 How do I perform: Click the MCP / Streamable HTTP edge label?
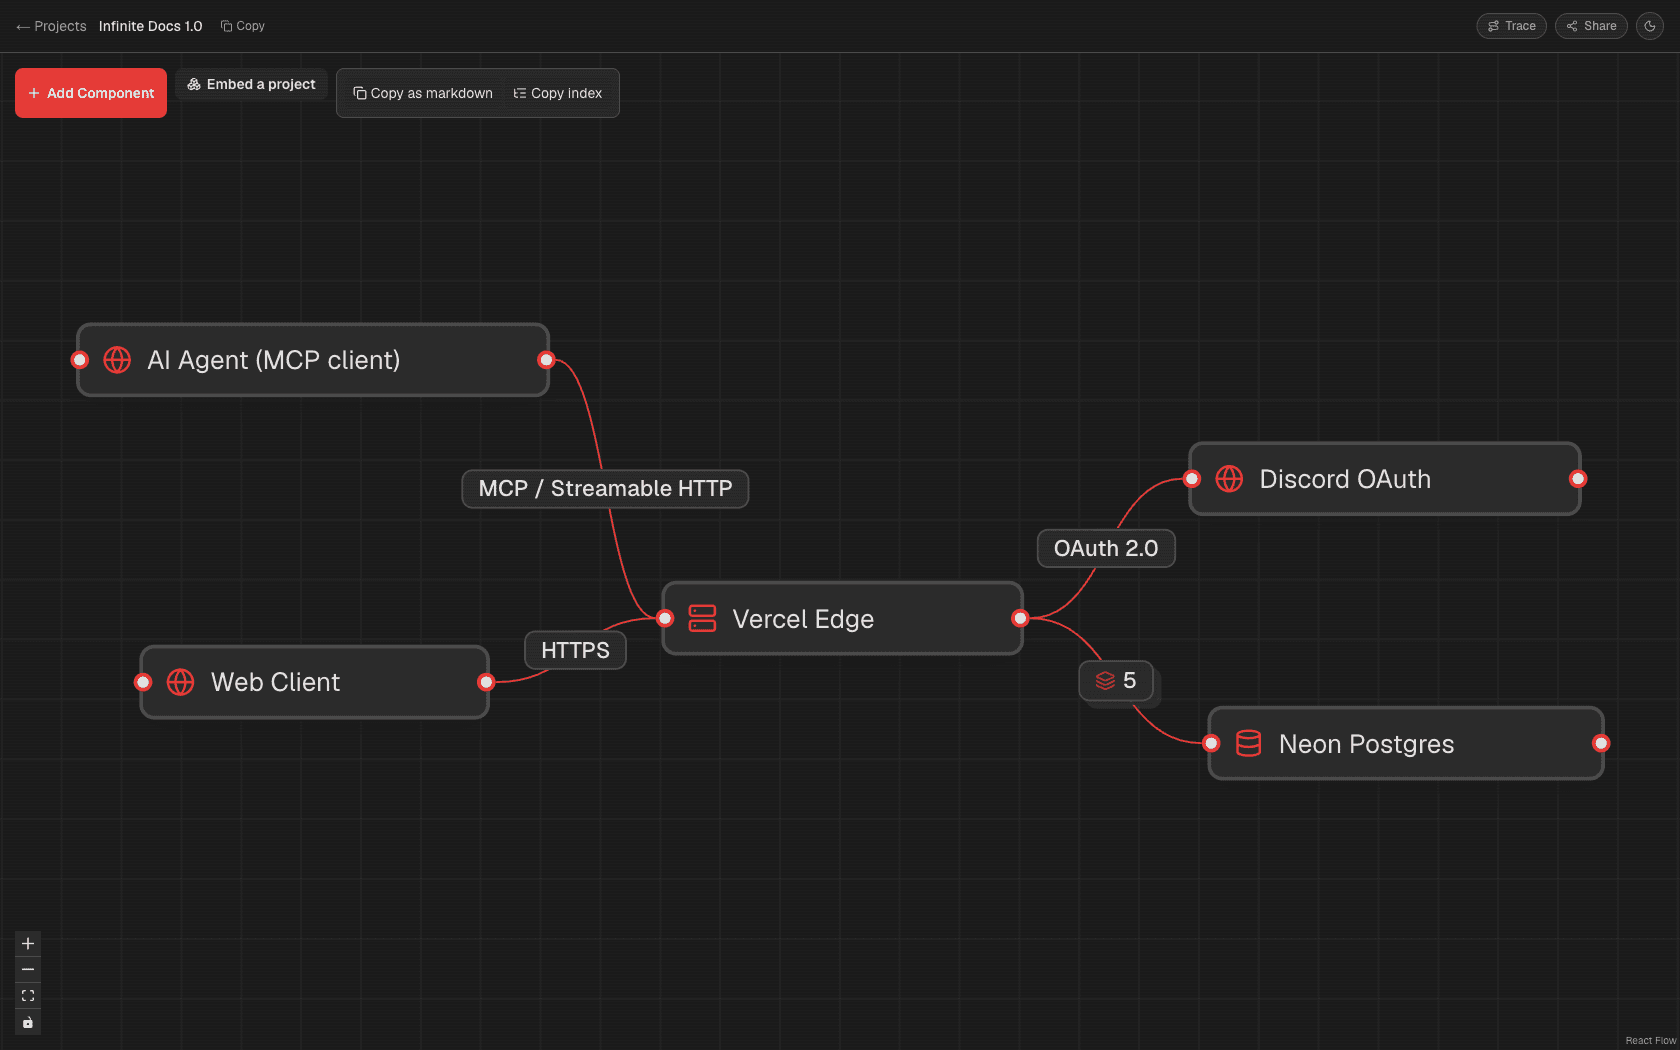click(605, 489)
